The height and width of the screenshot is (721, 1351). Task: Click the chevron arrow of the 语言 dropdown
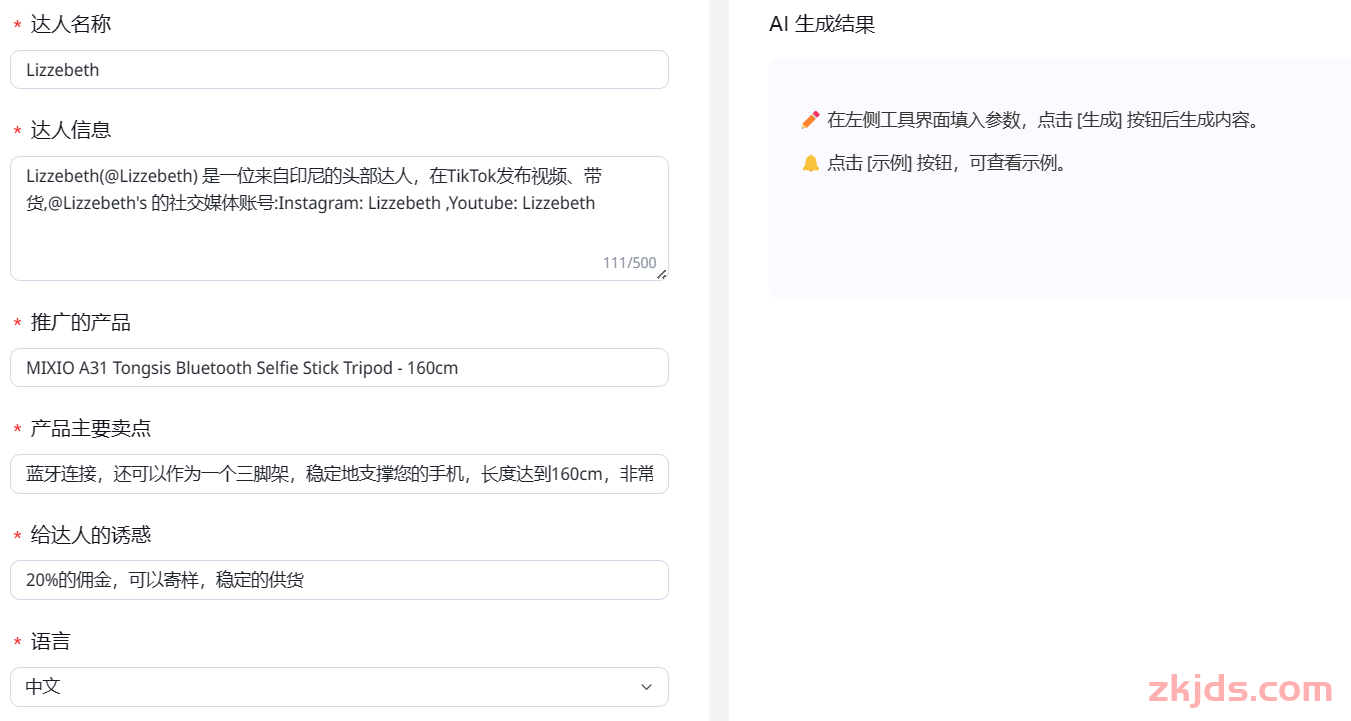[x=646, y=687]
